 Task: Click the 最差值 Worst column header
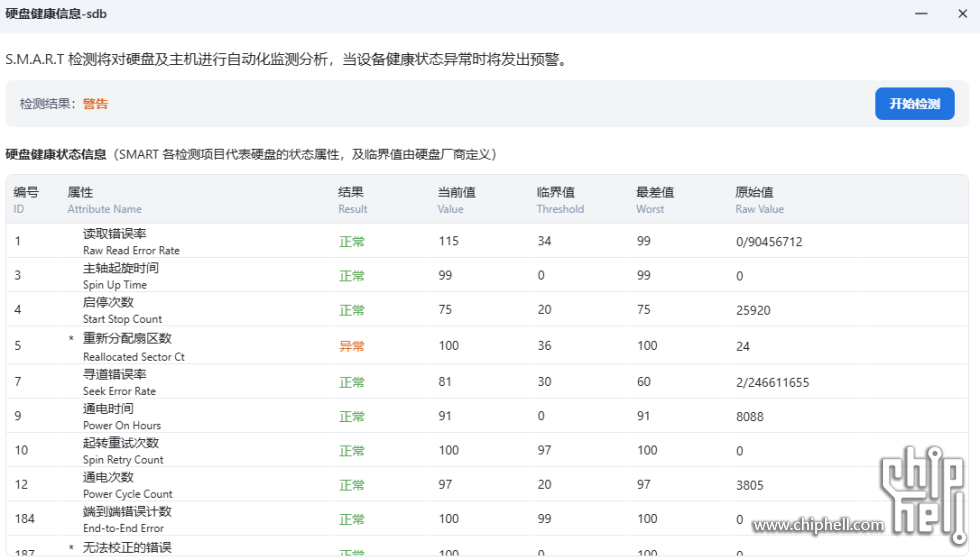654,200
